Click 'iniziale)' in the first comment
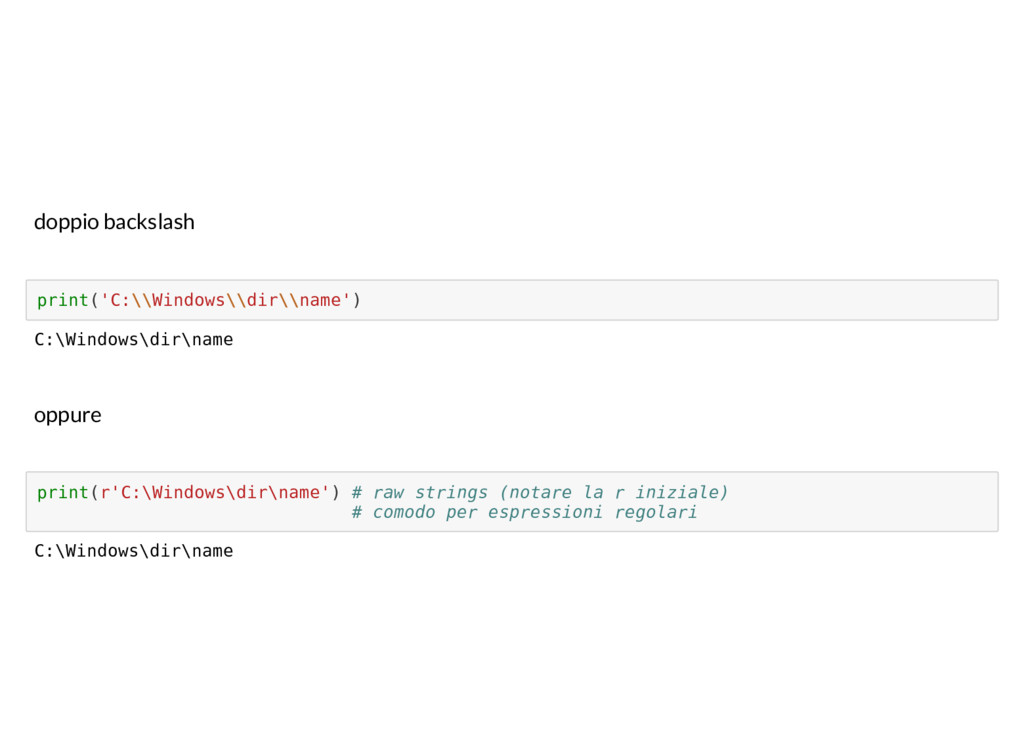The height and width of the screenshot is (747, 1024). [x=682, y=492]
